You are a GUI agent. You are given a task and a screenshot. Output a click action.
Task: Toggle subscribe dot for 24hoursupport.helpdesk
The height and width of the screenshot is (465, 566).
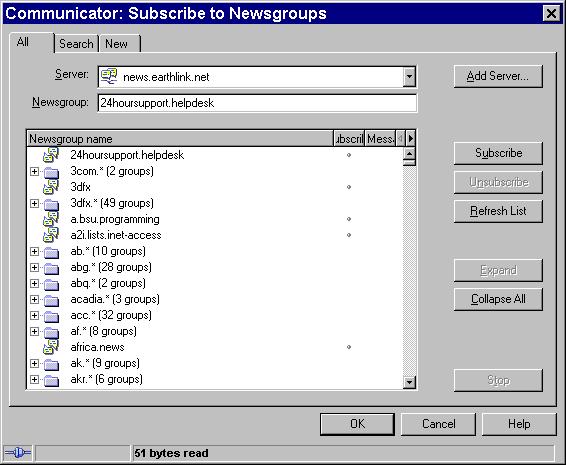point(349,155)
